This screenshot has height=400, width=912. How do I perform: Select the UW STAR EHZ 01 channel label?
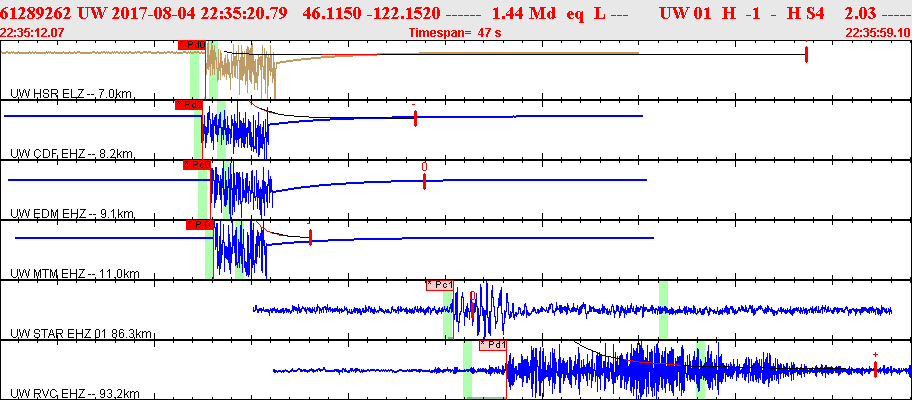point(80,333)
